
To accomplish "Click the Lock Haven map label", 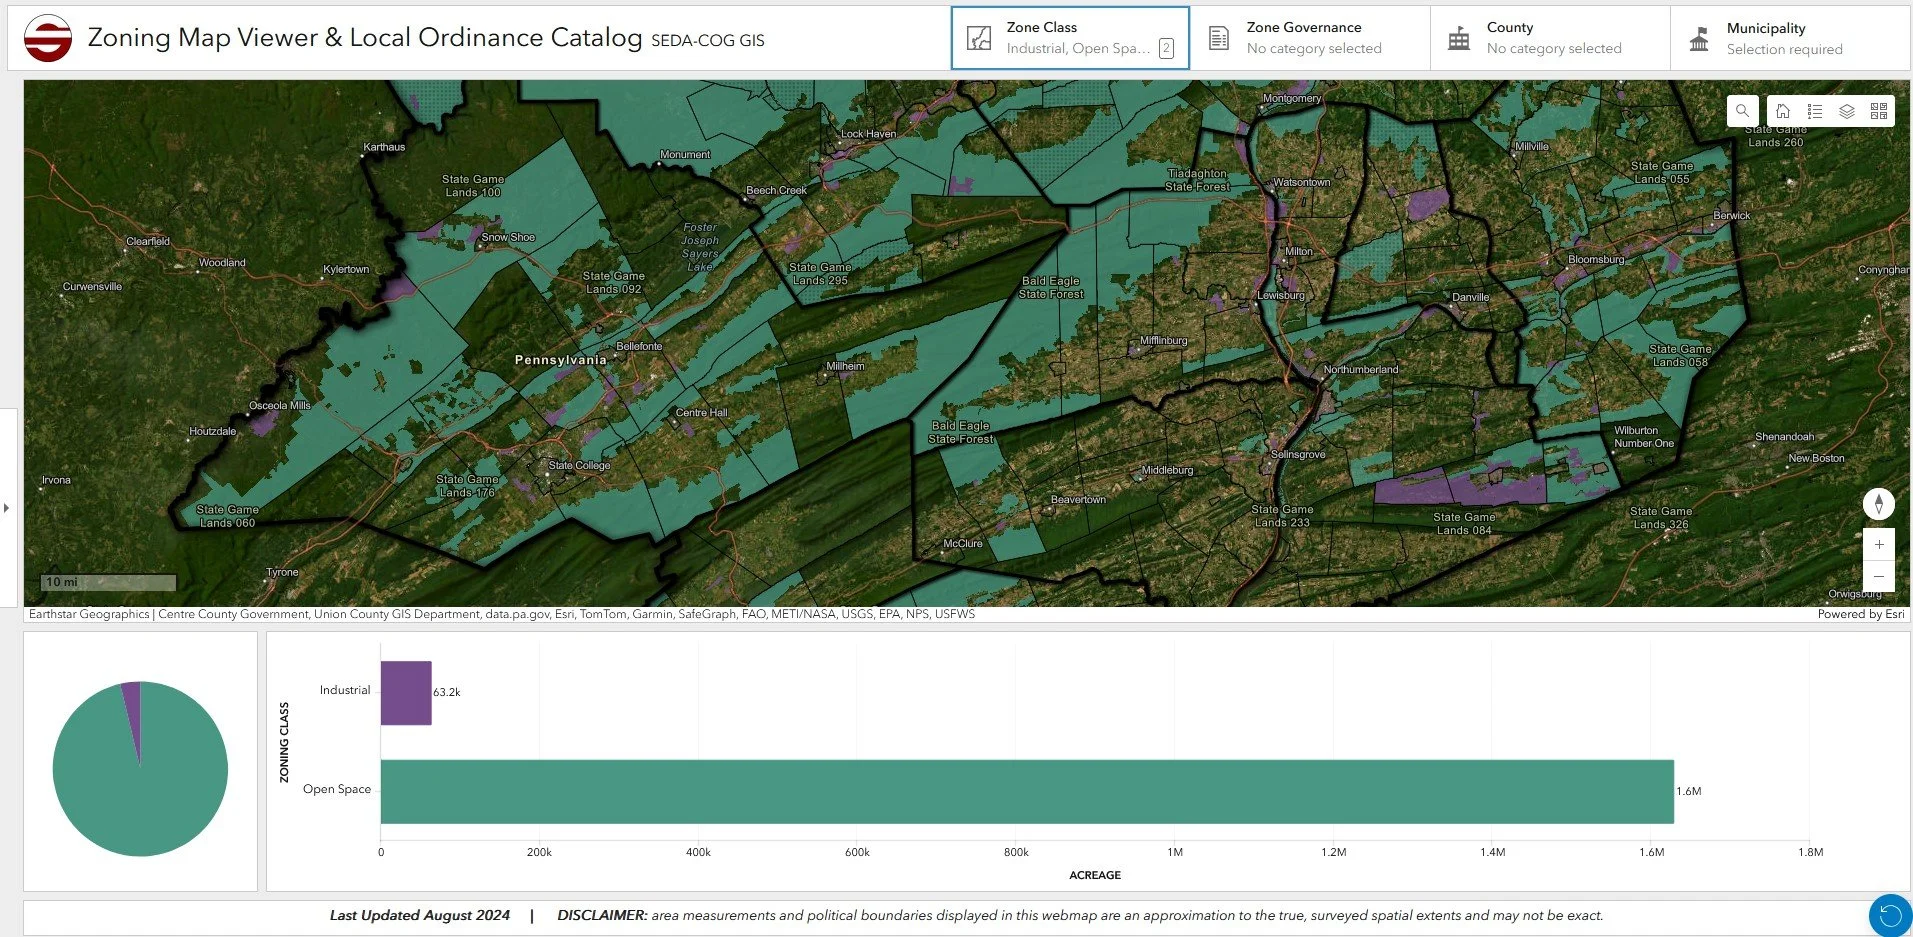I will [x=868, y=134].
